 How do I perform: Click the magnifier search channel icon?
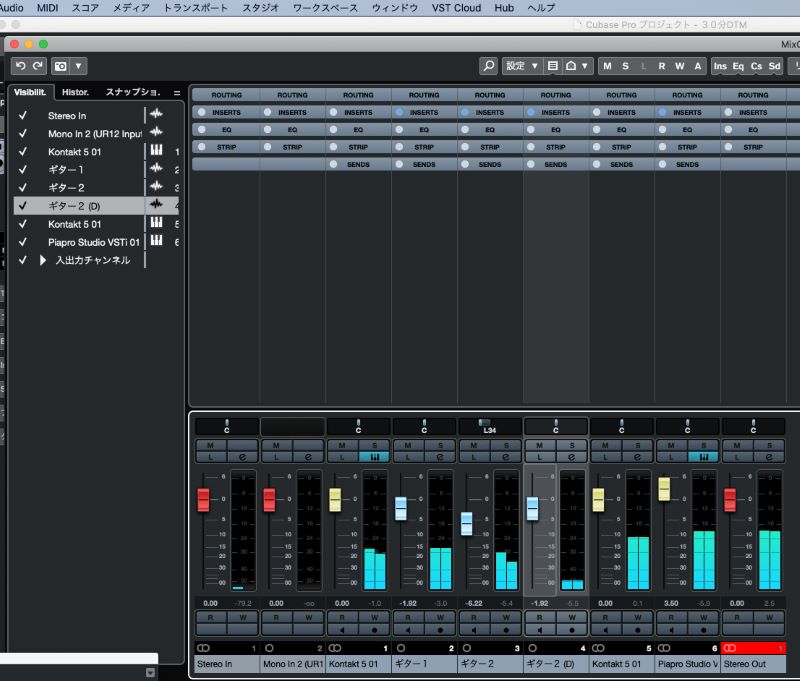coord(488,66)
